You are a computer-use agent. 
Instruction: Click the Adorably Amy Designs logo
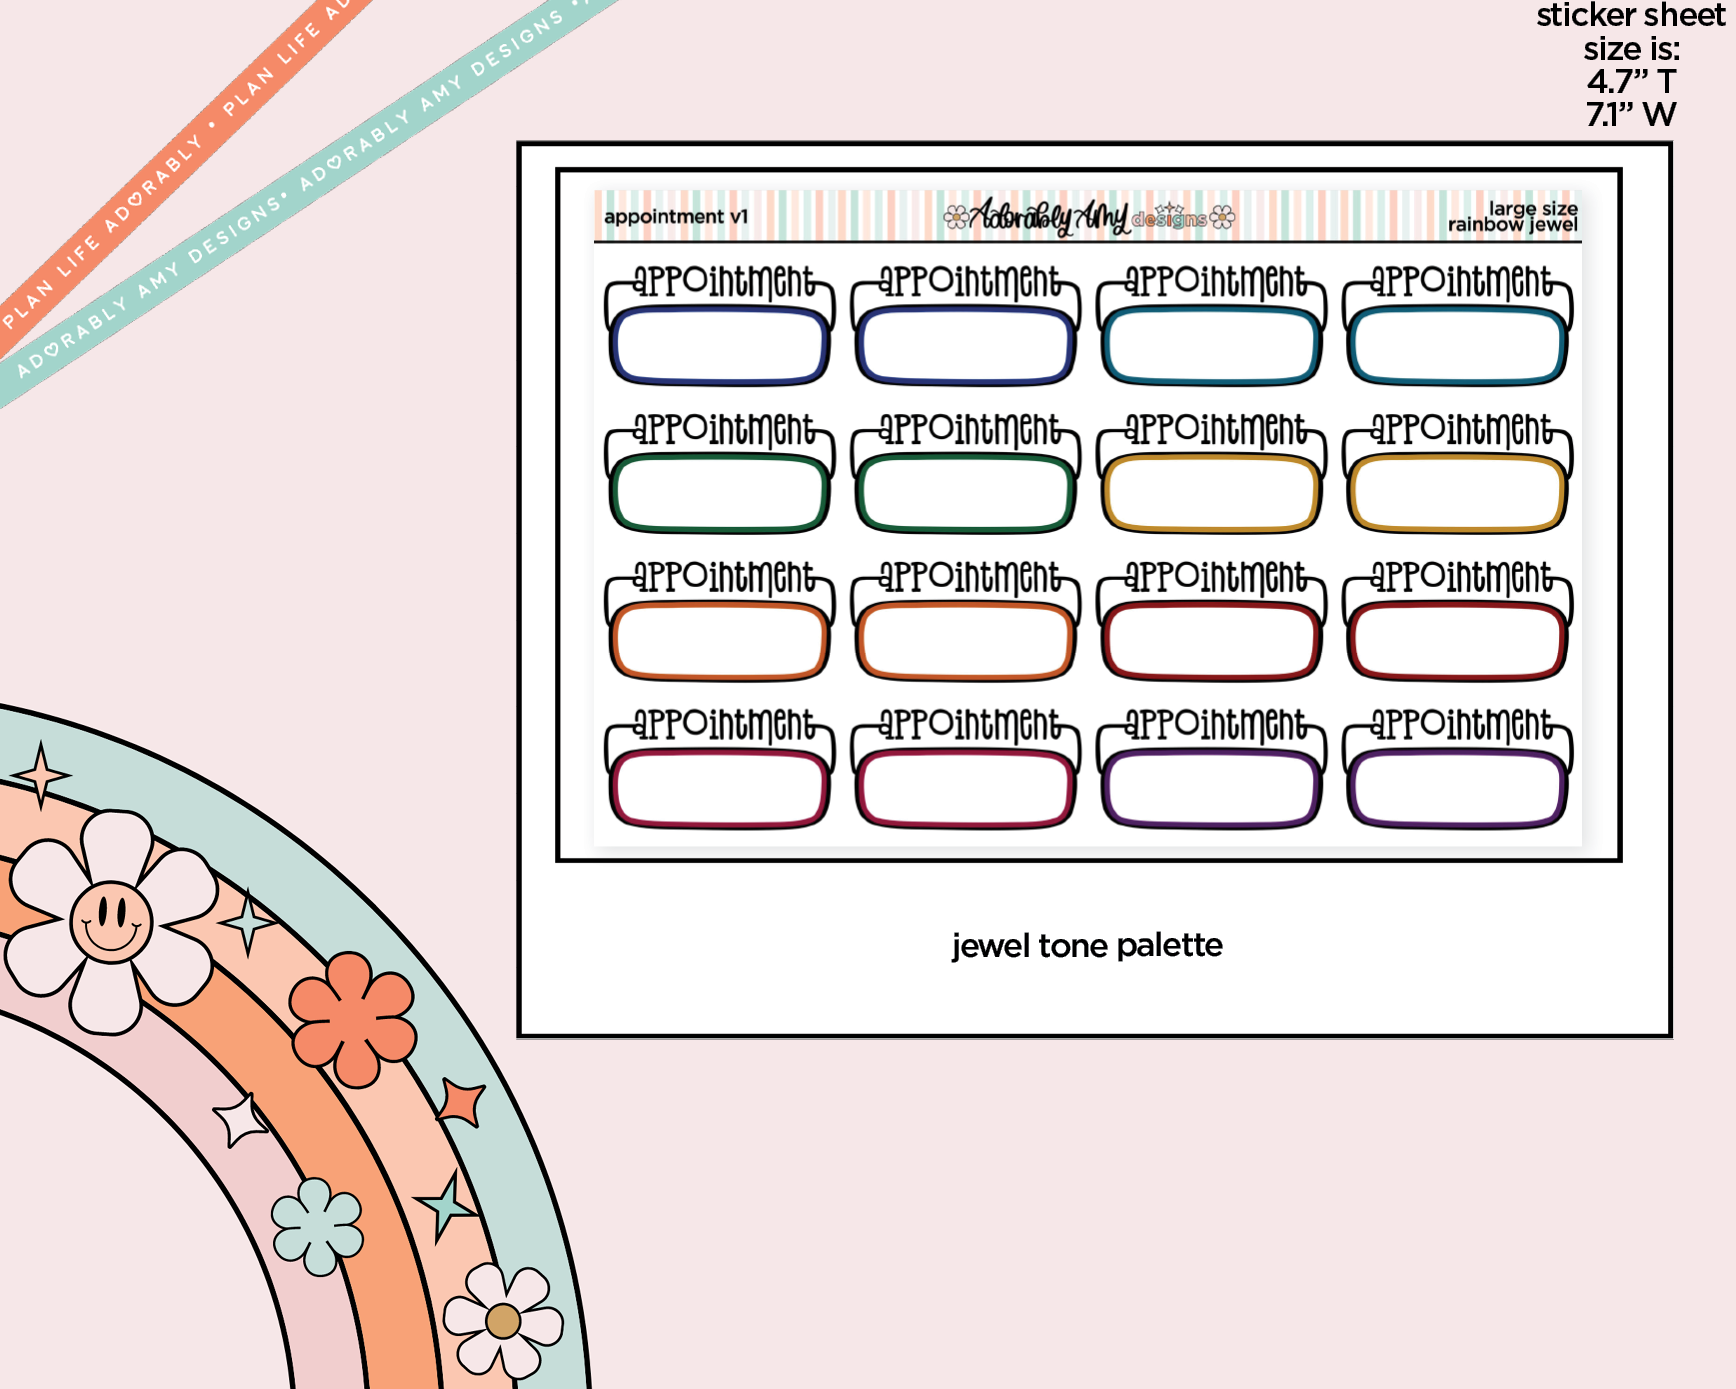tap(1088, 216)
